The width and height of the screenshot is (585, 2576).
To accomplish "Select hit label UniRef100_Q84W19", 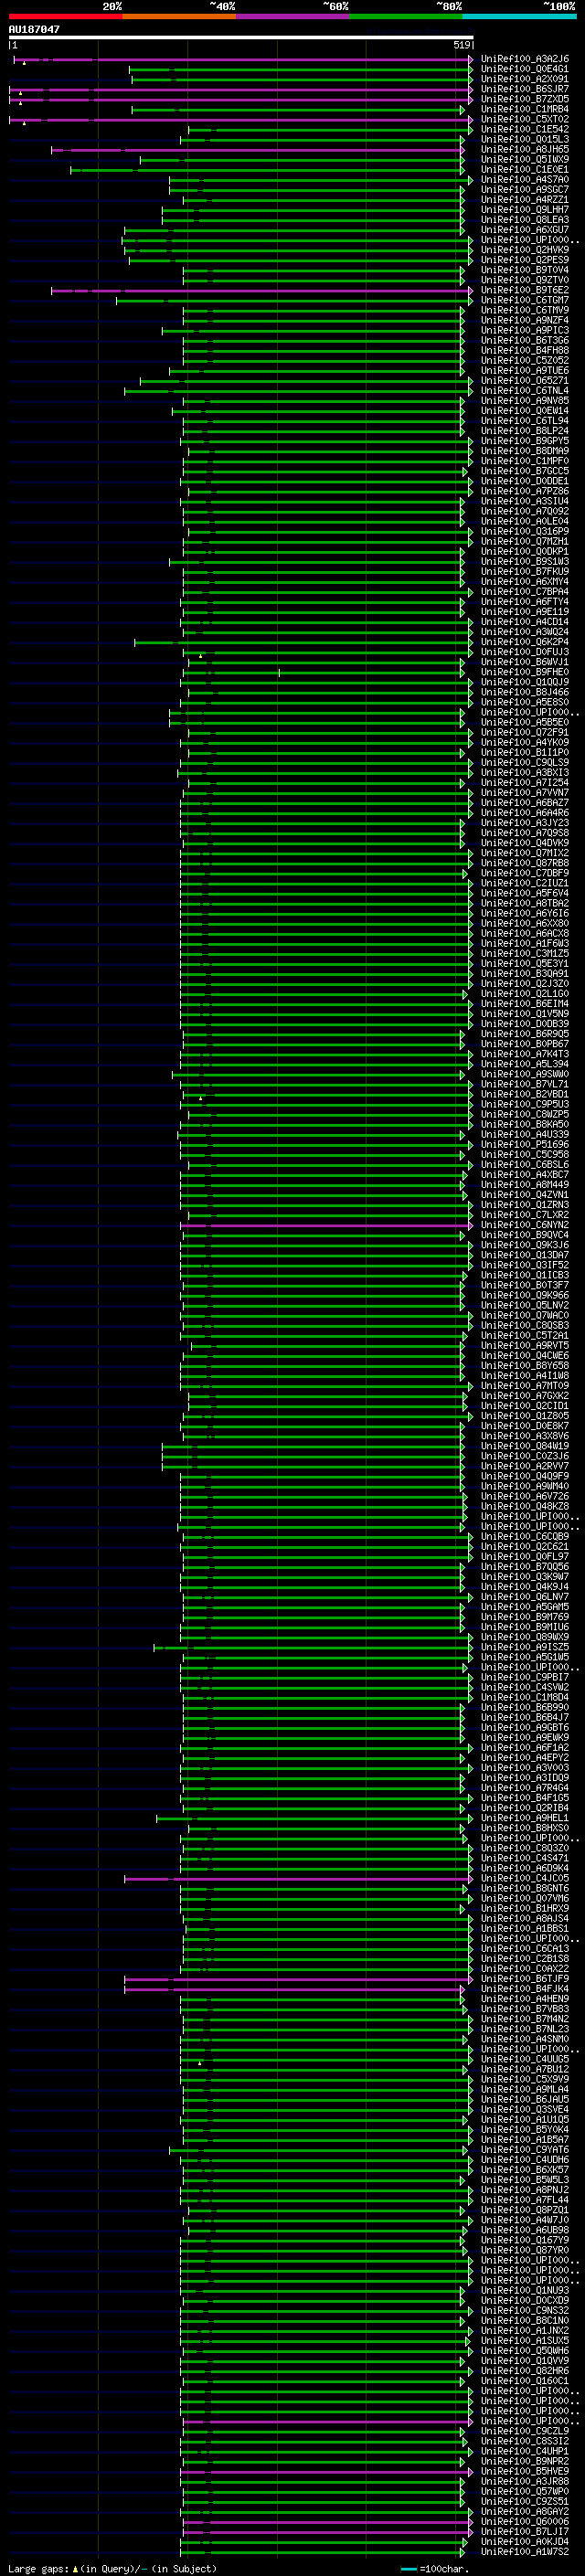I will (524, 1446).
